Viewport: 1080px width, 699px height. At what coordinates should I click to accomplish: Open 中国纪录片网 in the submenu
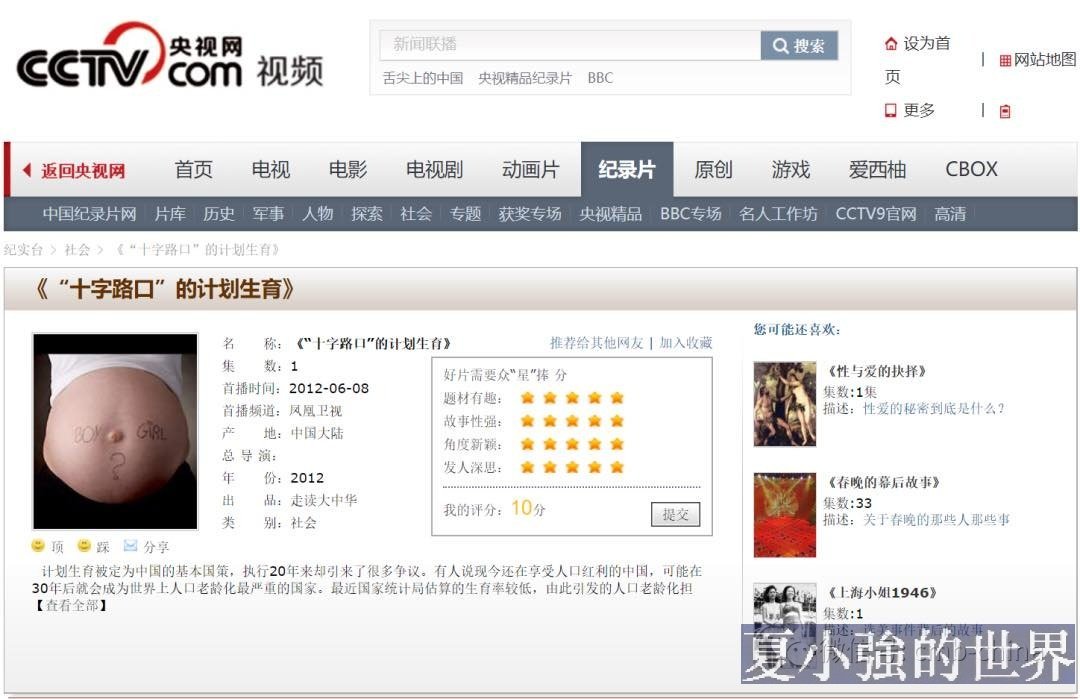pos(90,214)
